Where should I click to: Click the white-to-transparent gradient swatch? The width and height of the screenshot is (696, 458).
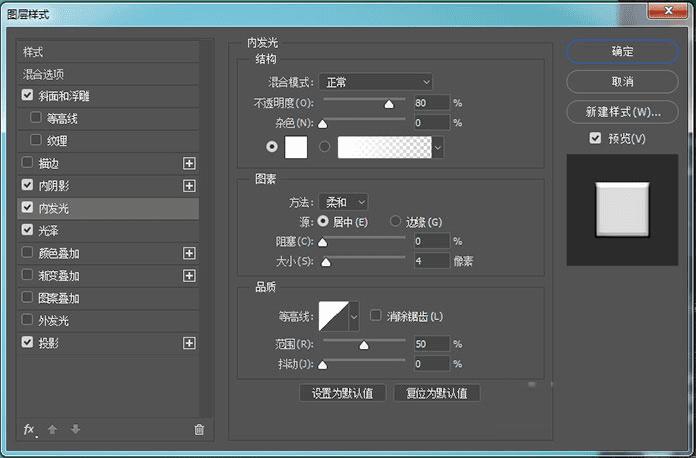[x=384, y=147]
